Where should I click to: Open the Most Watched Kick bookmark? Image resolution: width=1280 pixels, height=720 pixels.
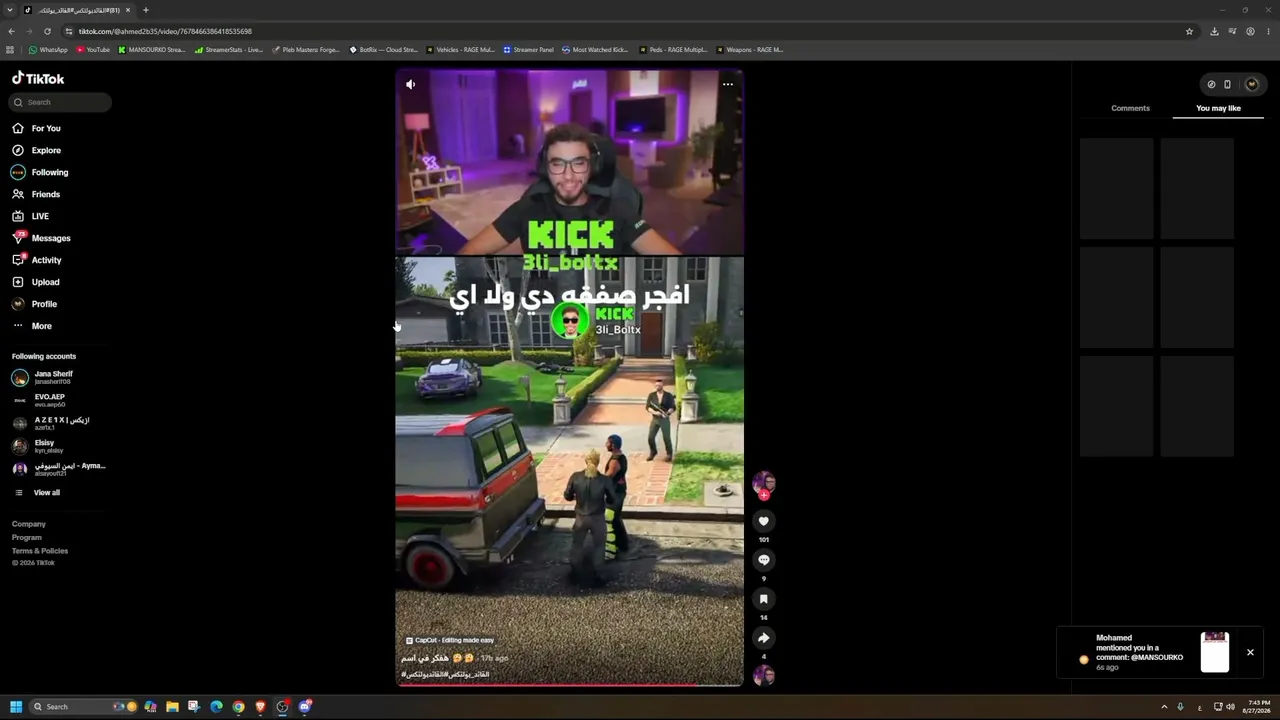click(595, 49)
